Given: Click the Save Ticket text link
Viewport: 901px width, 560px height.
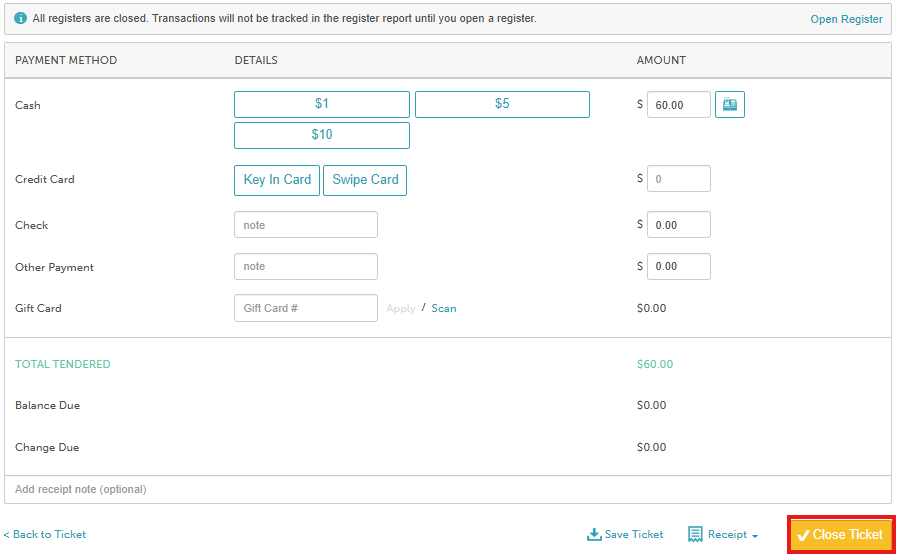Looking at the screenshot, I should (x=634, y=535).
